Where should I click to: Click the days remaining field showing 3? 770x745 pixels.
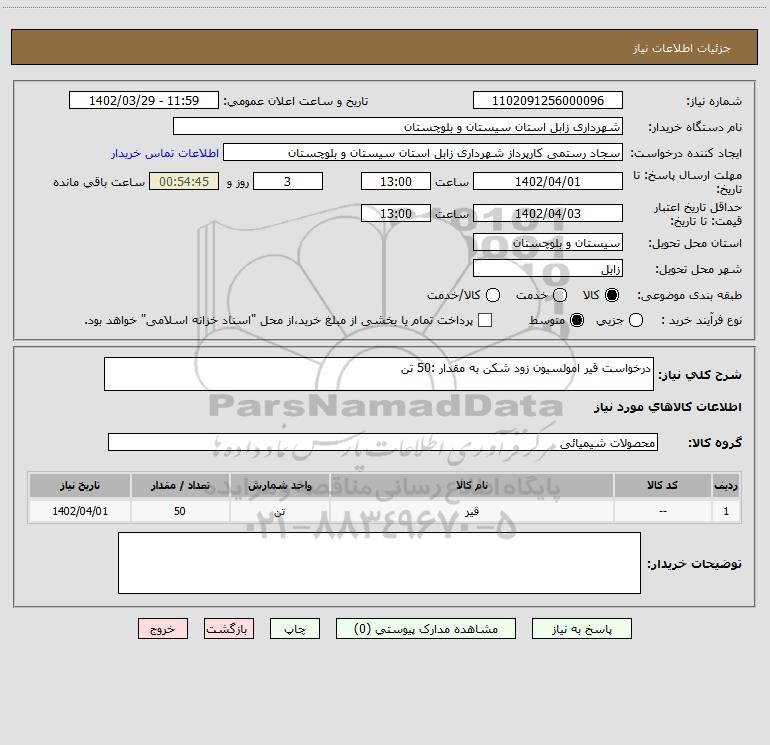pos(288,181)
